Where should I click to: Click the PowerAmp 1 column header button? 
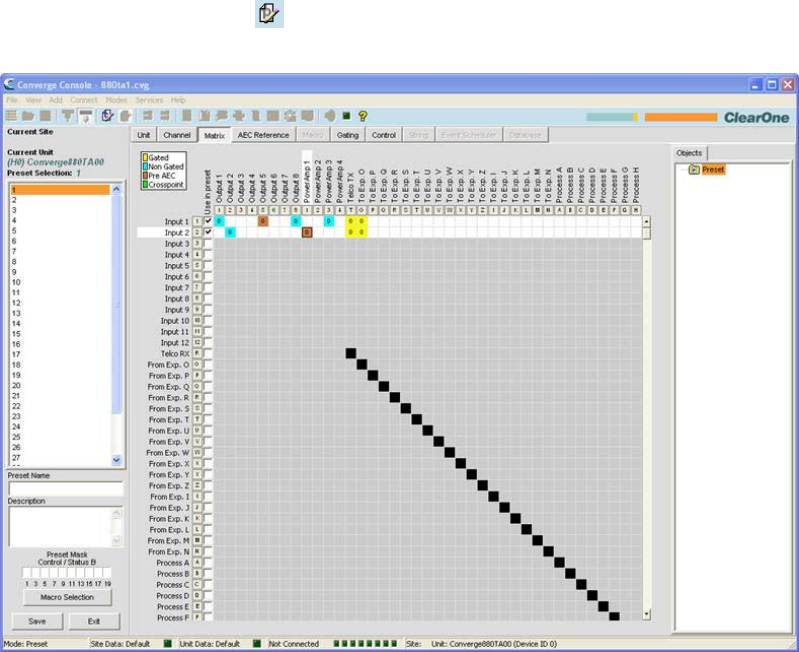coord(307,210)
